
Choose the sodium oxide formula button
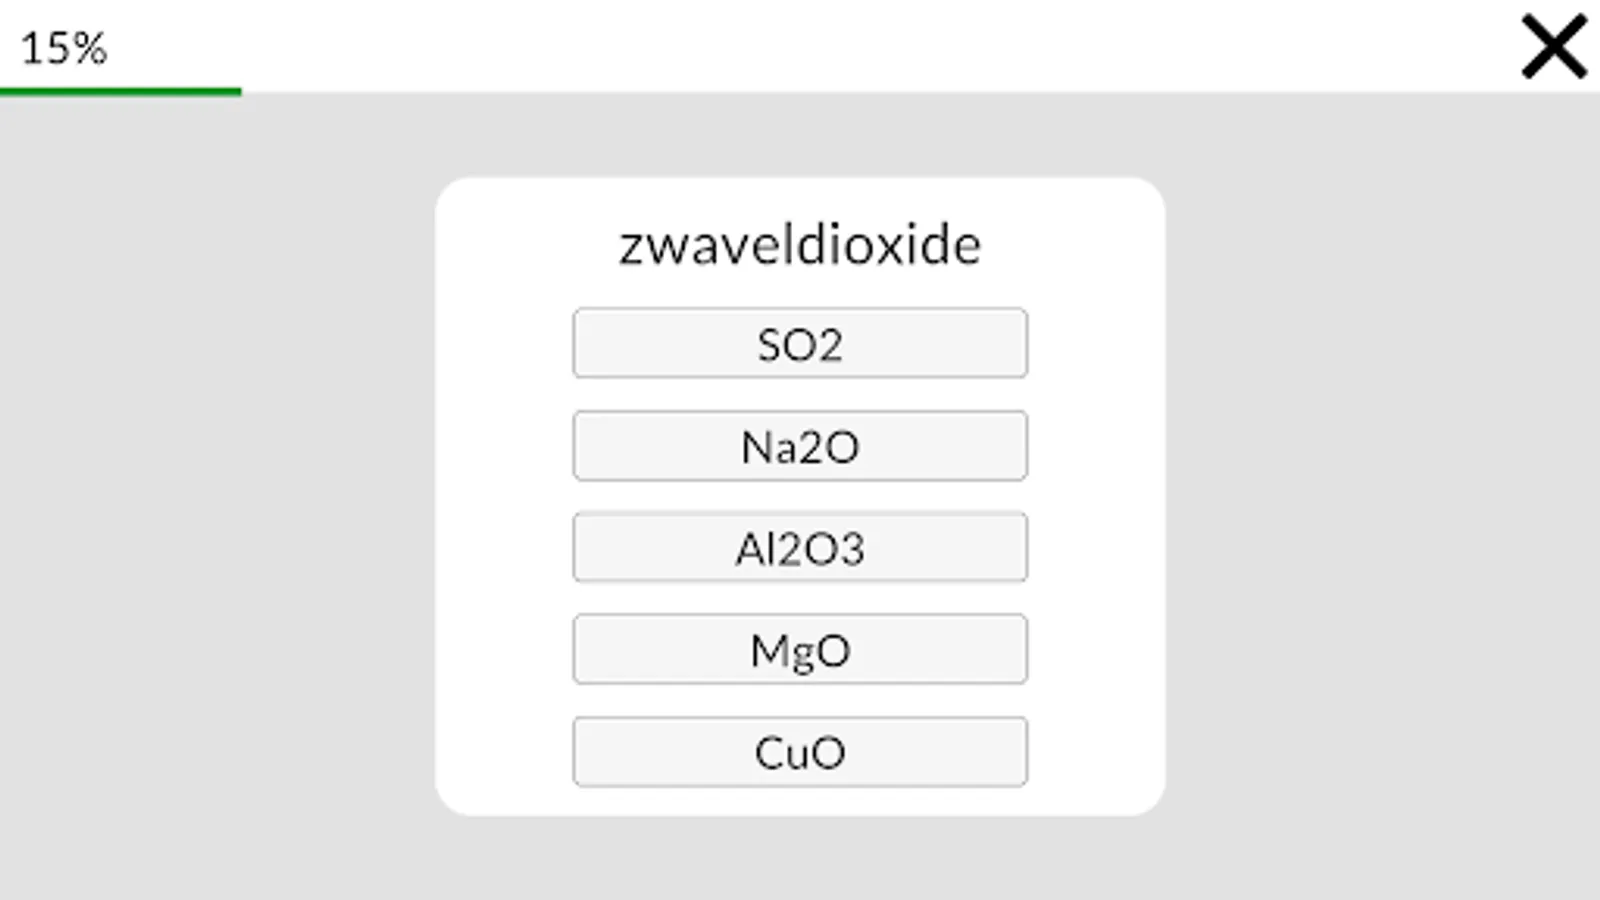point(799,446)
